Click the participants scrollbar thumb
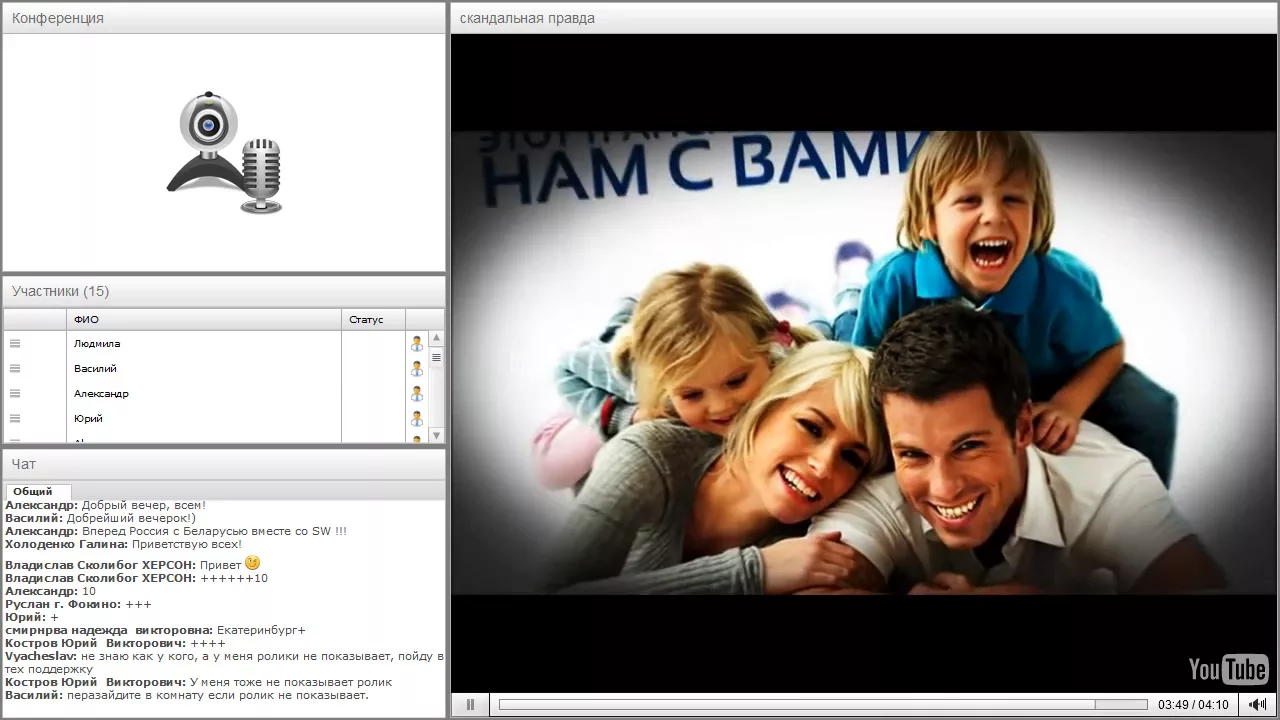 point(436,357)
